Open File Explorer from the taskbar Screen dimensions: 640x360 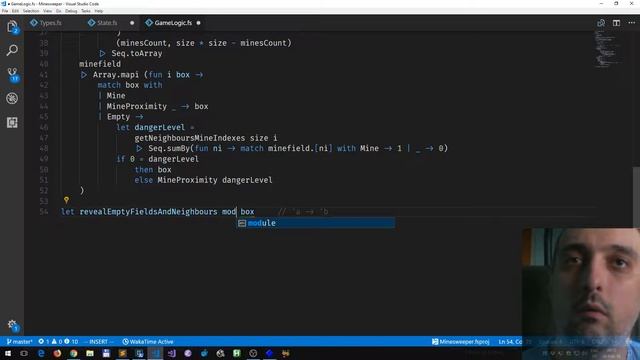click(x=90, y=353)
